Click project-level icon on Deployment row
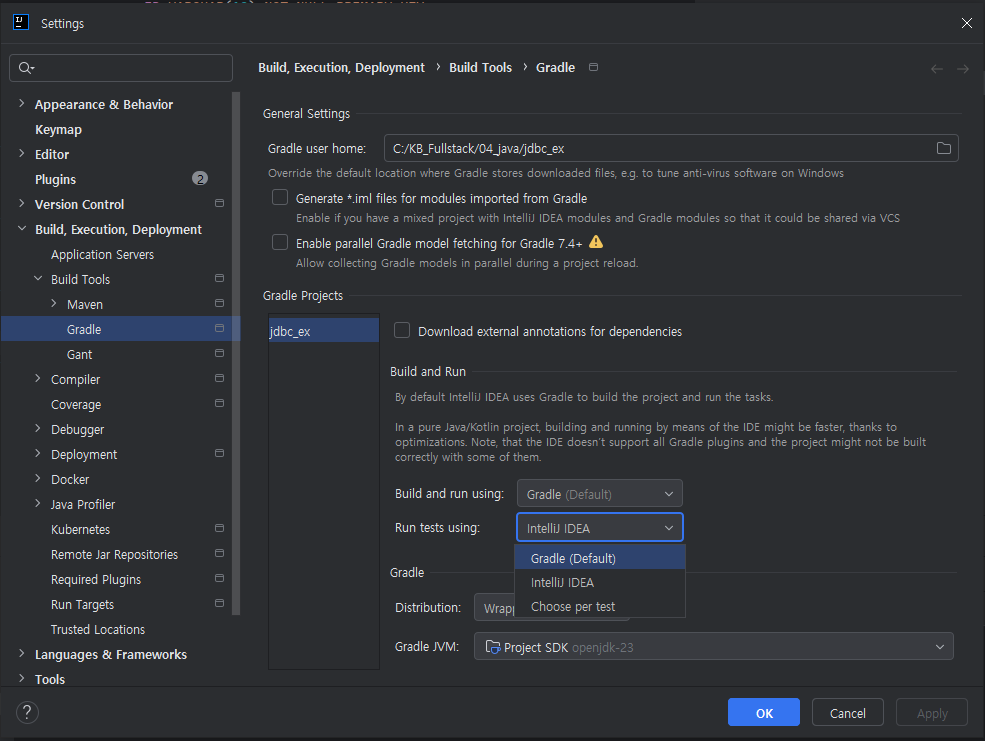Image resolution: width=985 pixels, height=741 pixels. [x=219, y=453]
